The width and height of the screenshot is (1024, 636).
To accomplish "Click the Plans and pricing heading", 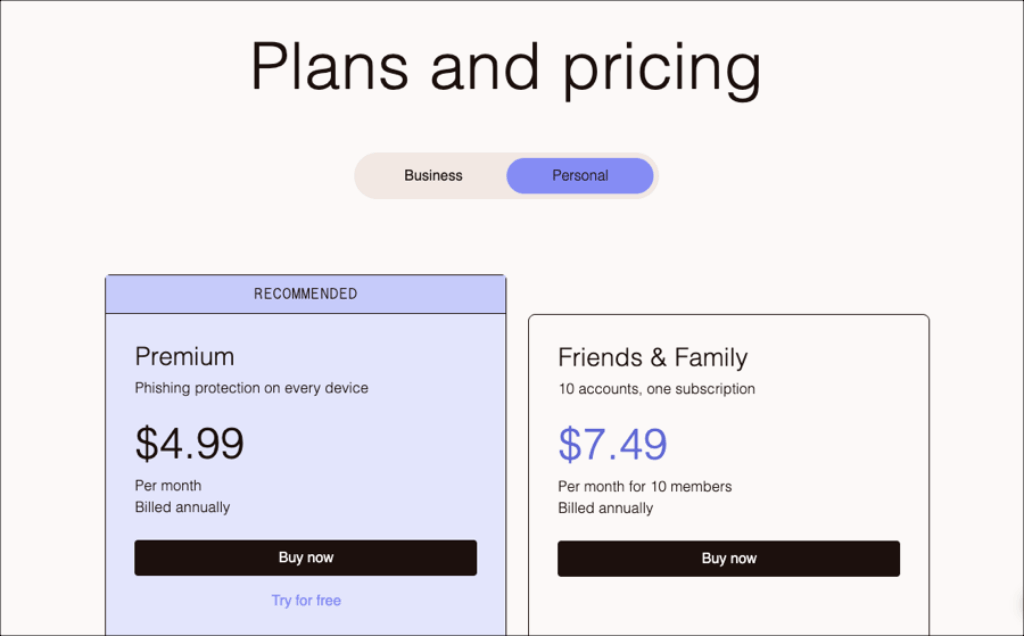I will 506,67.
